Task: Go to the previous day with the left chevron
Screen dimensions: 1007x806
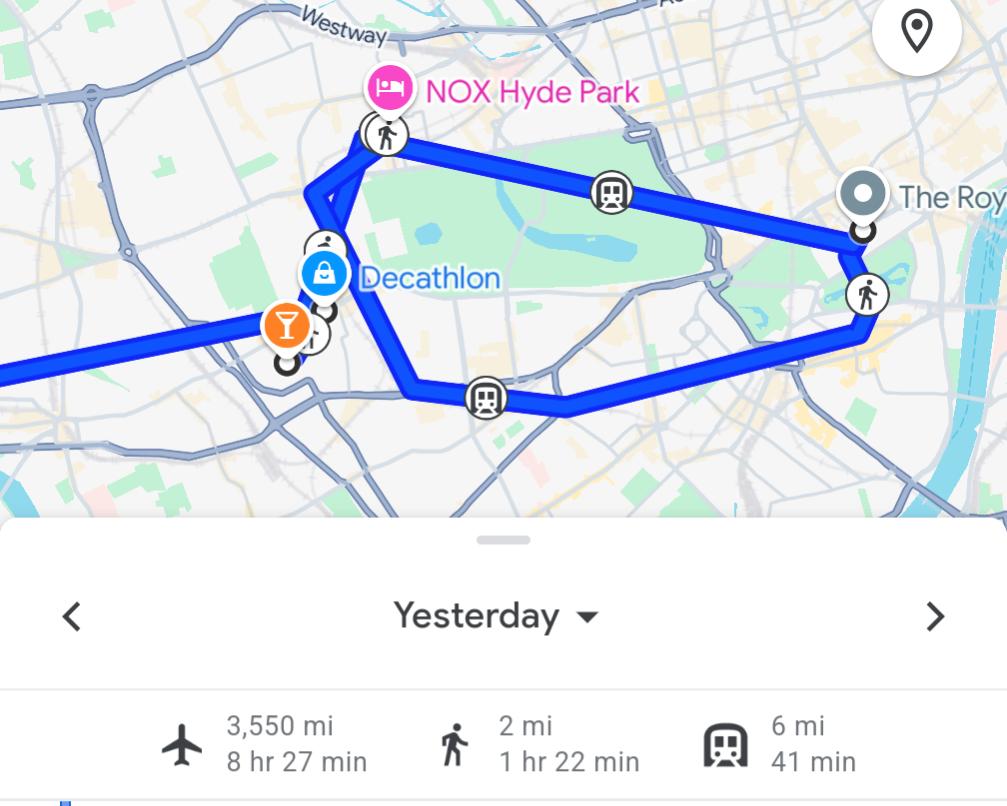Action: click(x=71, y=617)
